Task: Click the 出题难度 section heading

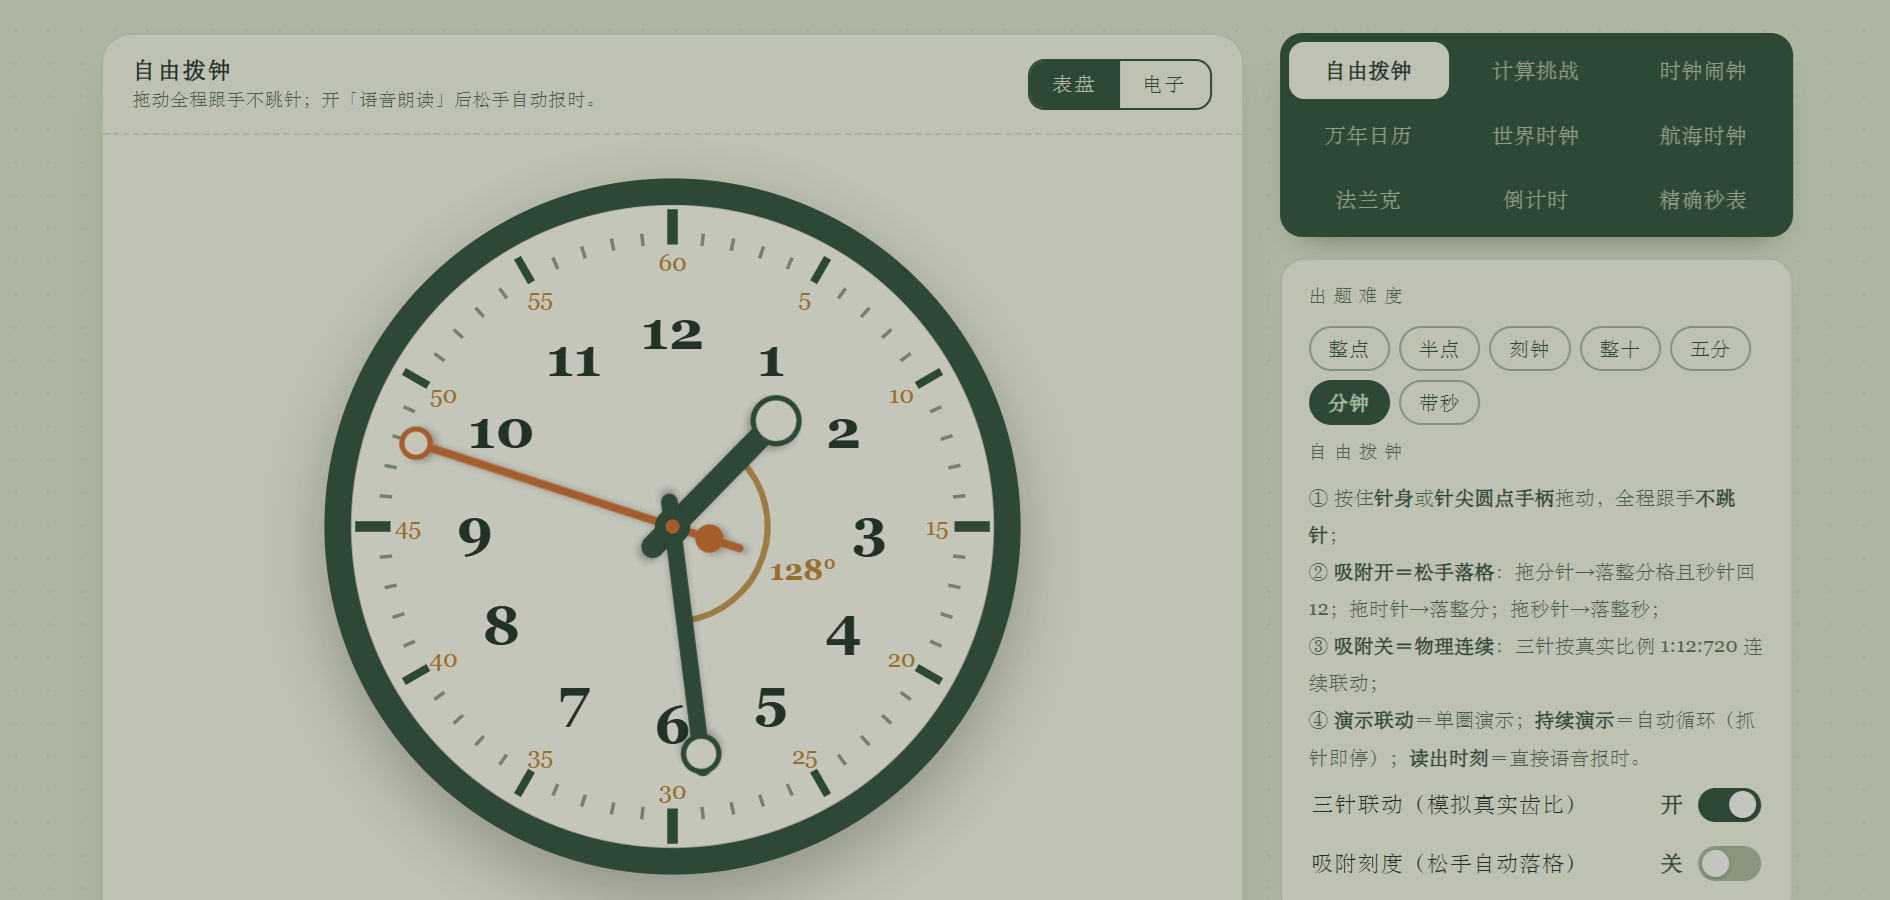Action: coord(1356,296)
